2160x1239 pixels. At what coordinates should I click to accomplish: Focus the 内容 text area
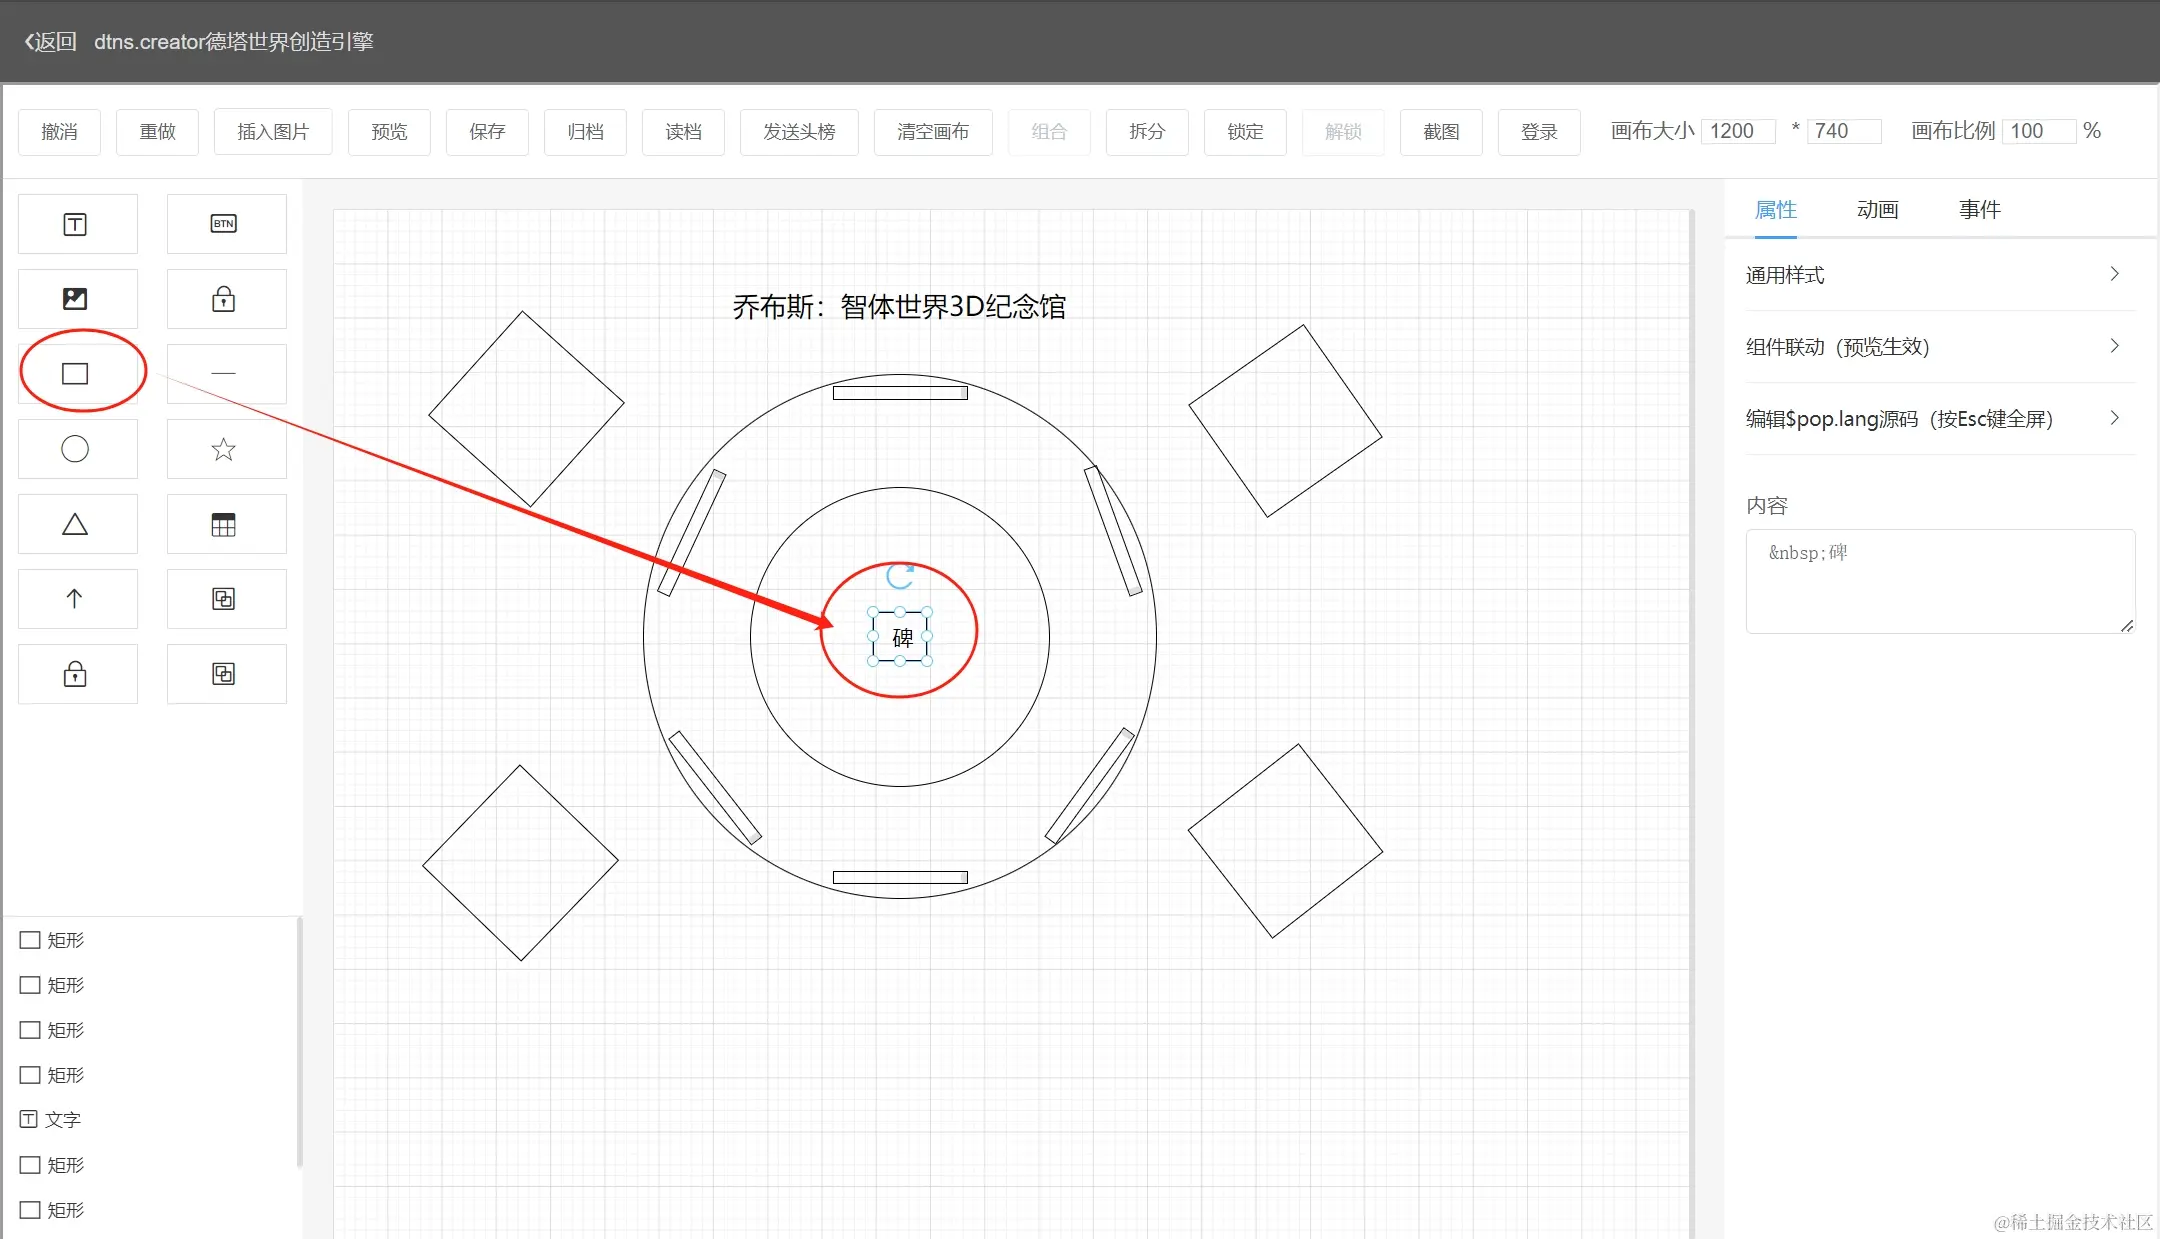point(1938,582)
